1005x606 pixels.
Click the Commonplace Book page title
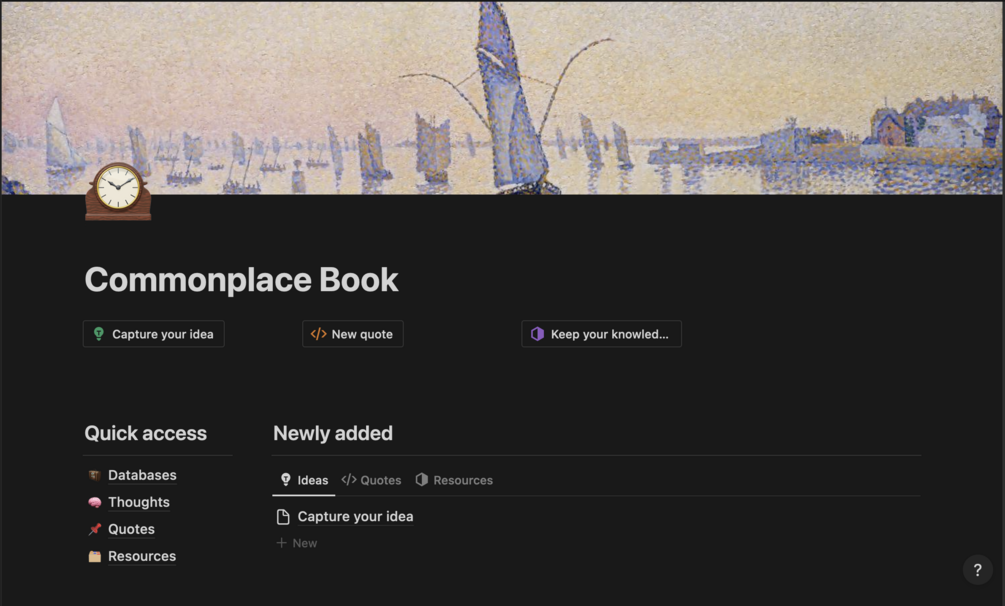pyautogui.click(x=242, y=280)
